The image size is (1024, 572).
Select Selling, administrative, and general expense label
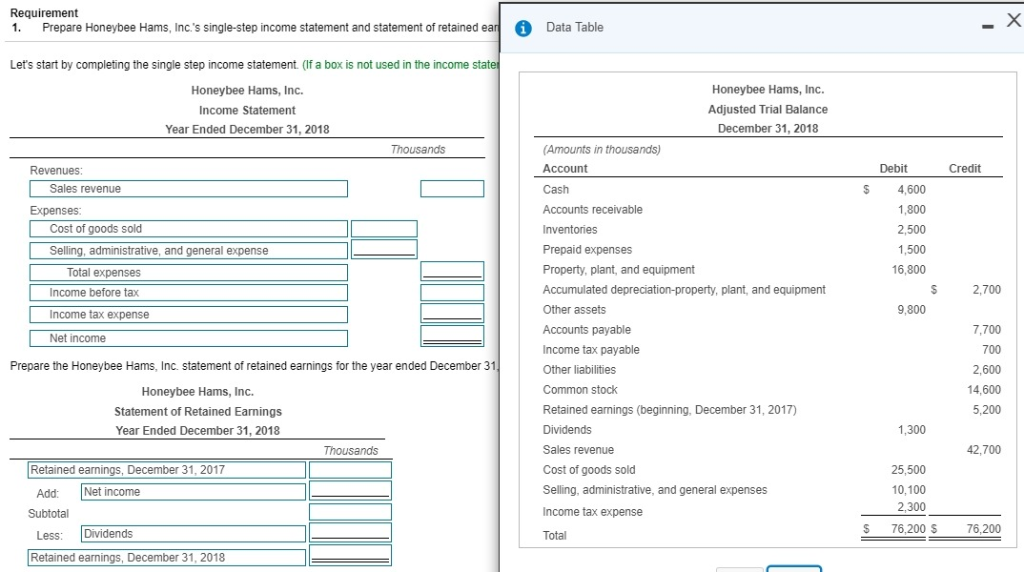(189, 251)
